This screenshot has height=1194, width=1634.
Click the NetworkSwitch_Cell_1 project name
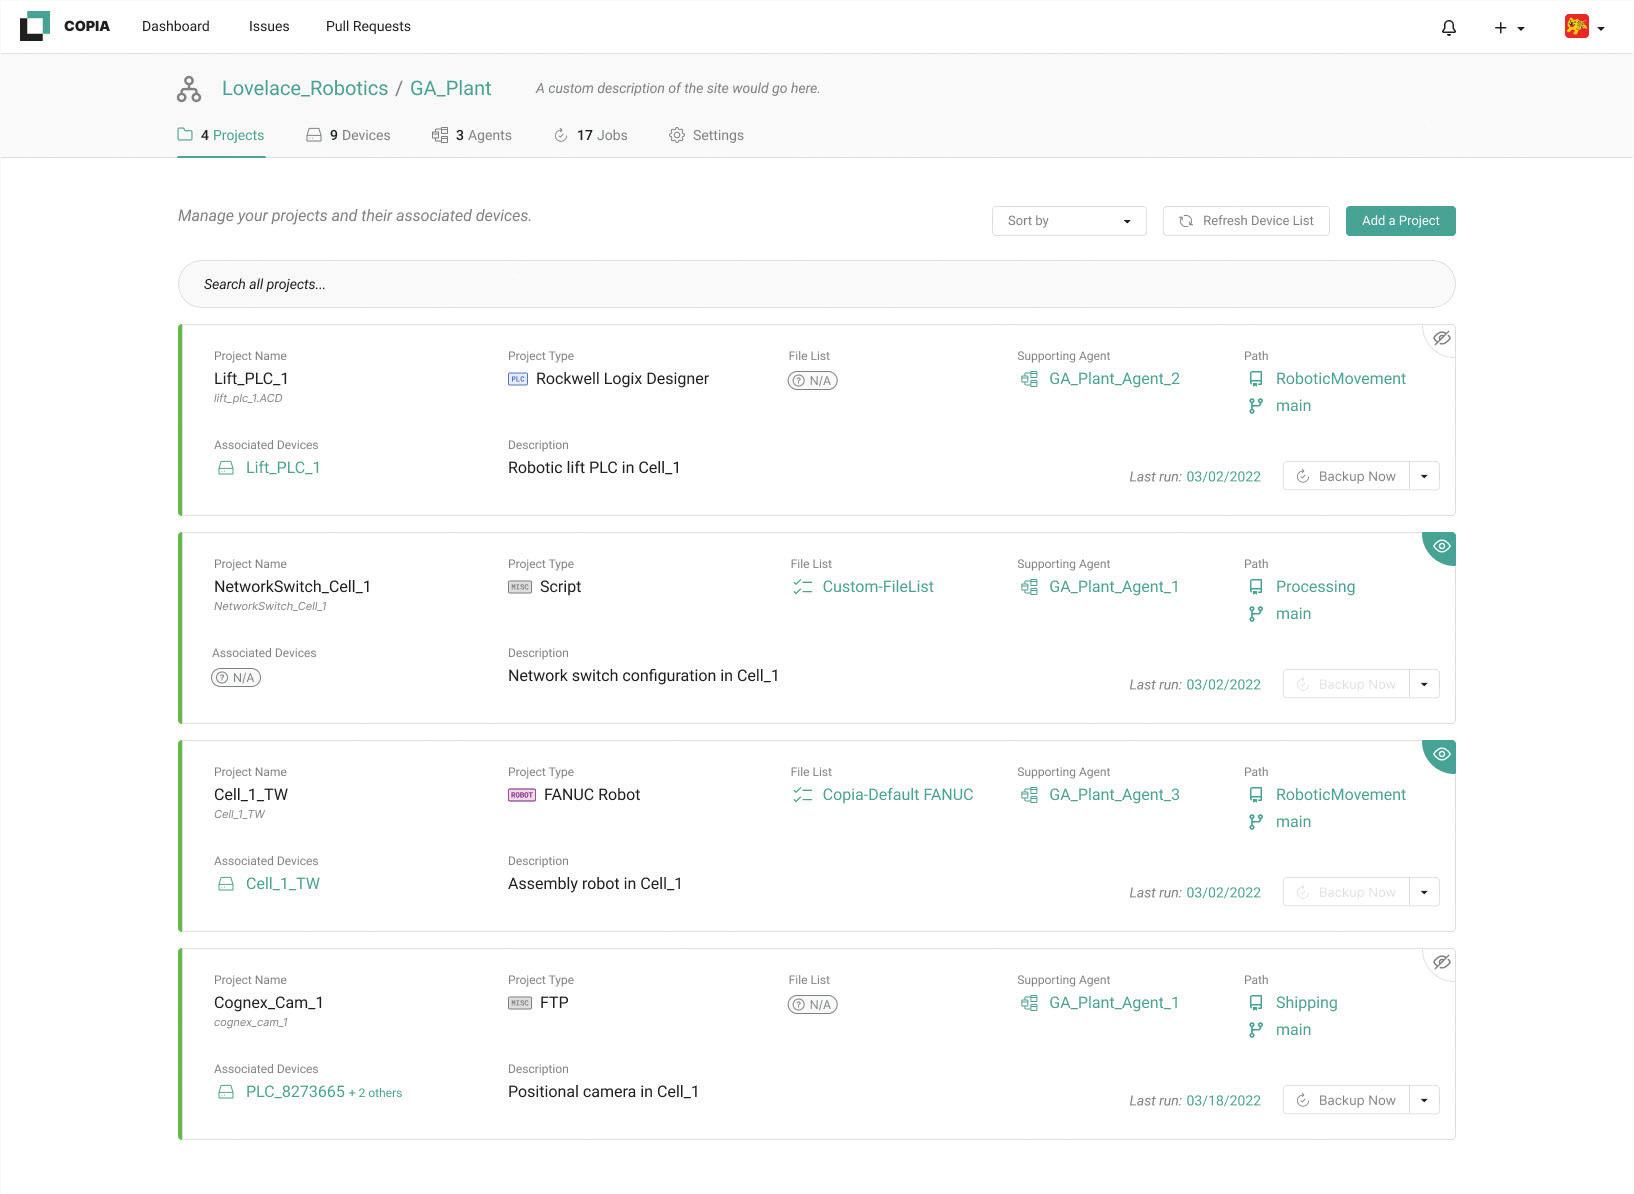292,587
